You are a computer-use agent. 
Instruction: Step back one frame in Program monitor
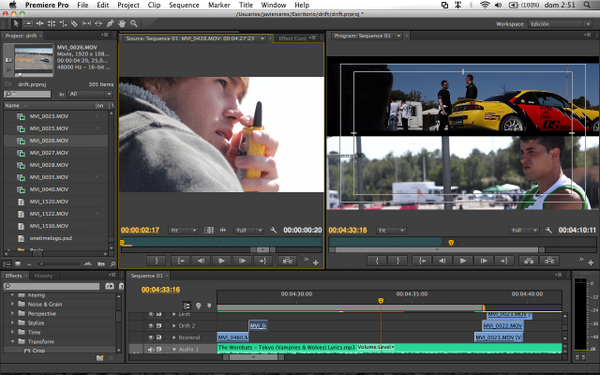coord(442,261)
